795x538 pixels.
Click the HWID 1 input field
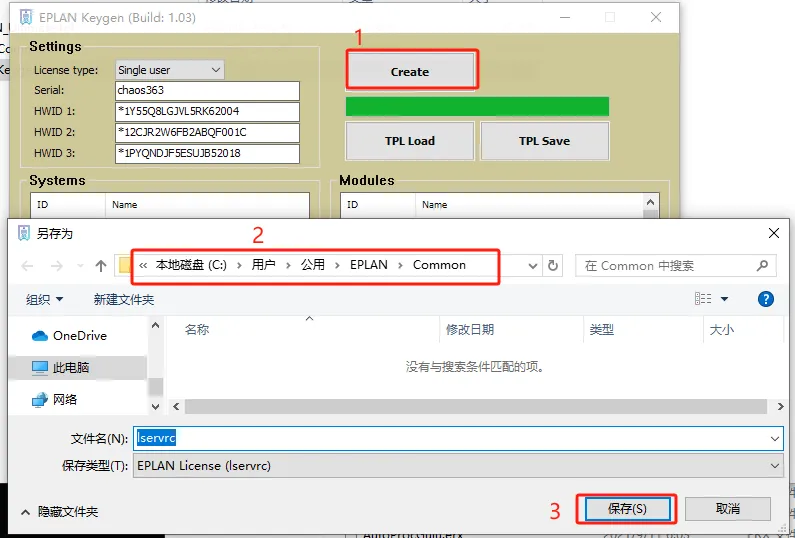pyautogui.click(x=207, y=112)
